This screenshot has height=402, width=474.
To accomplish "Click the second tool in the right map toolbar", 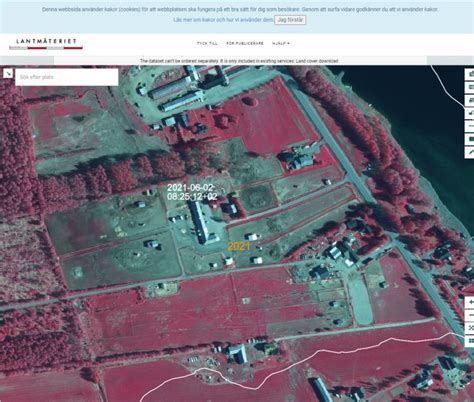I will 470,87.
